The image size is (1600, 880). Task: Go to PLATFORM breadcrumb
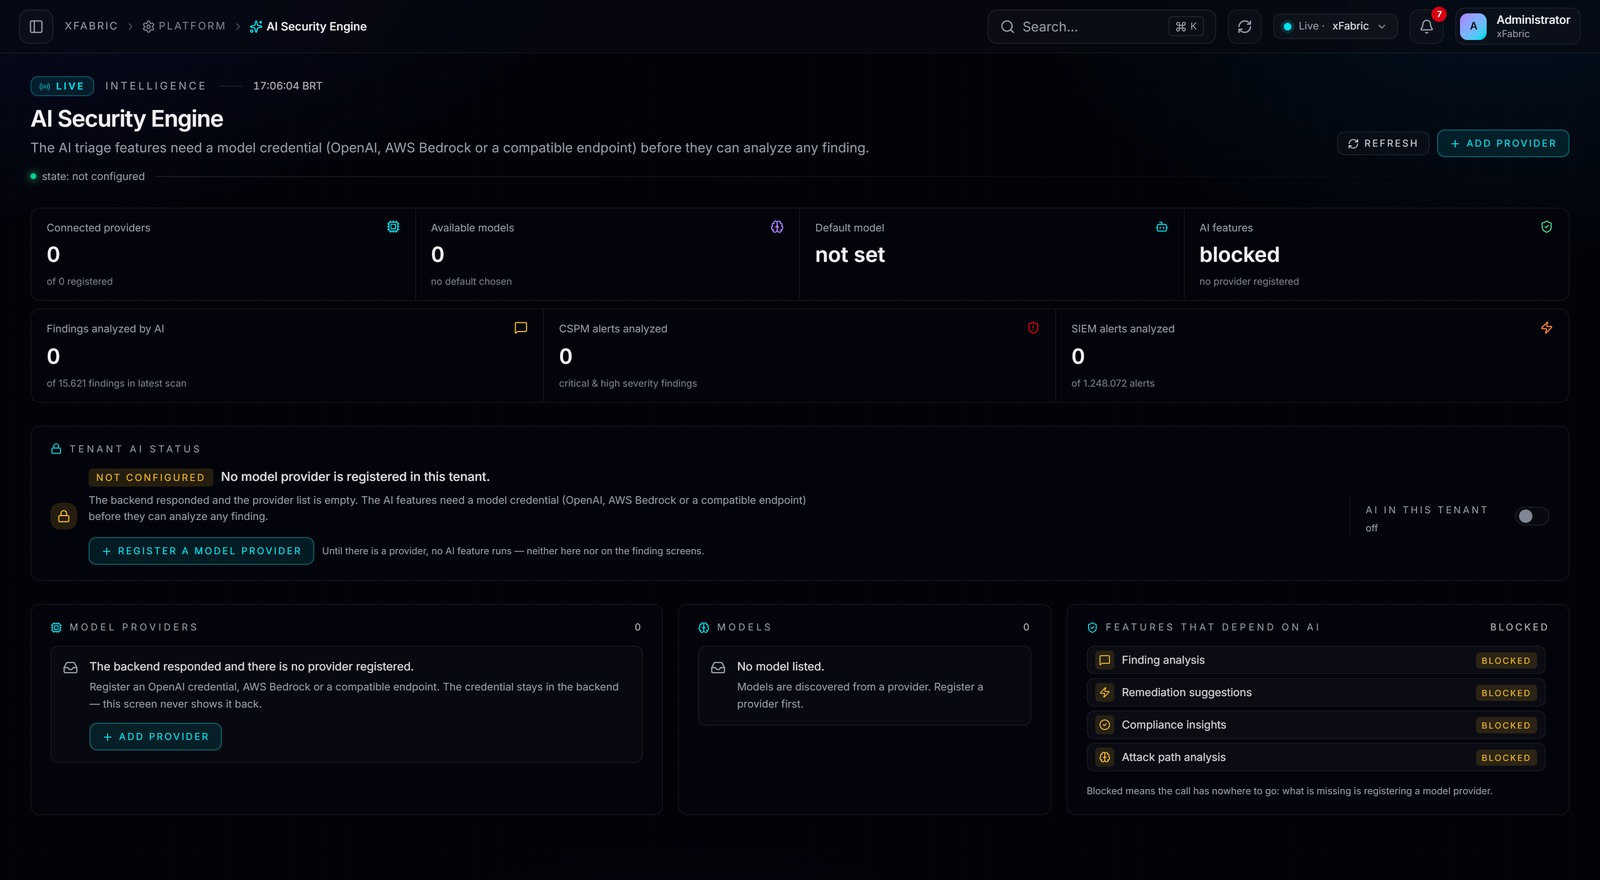coord(184,26)
